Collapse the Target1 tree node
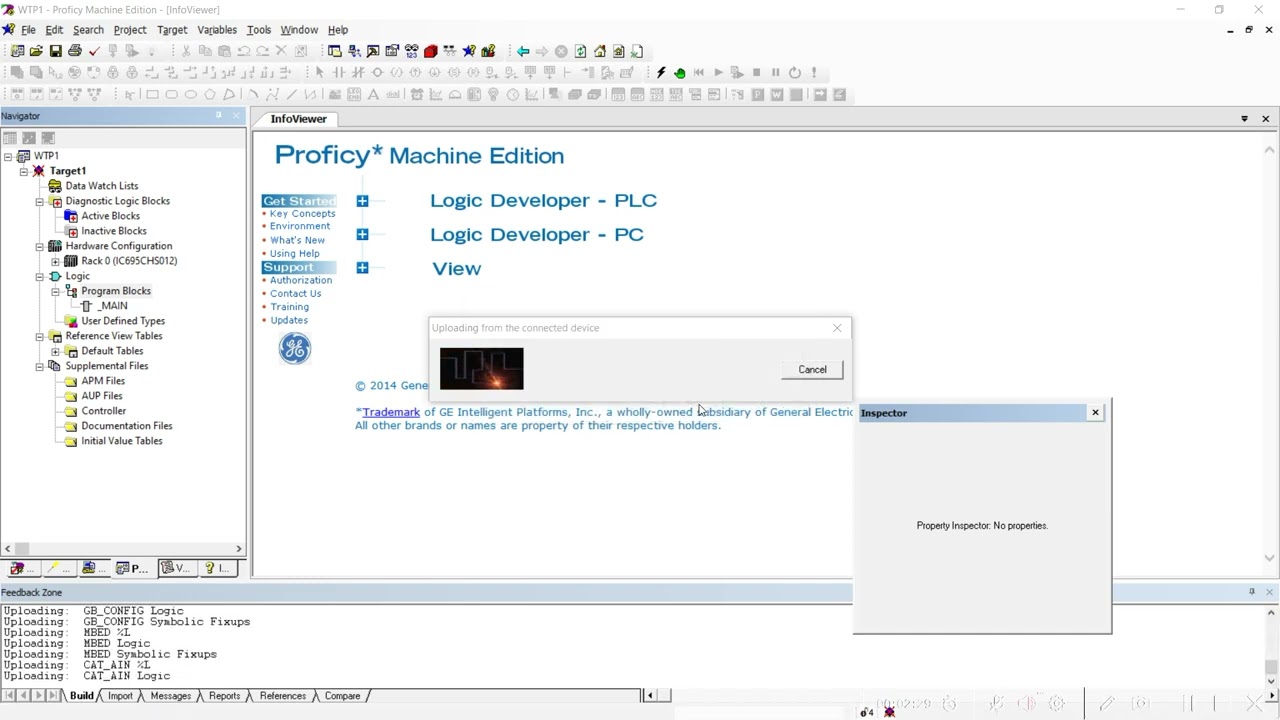The image size is (1280, 720). (24, 171)
